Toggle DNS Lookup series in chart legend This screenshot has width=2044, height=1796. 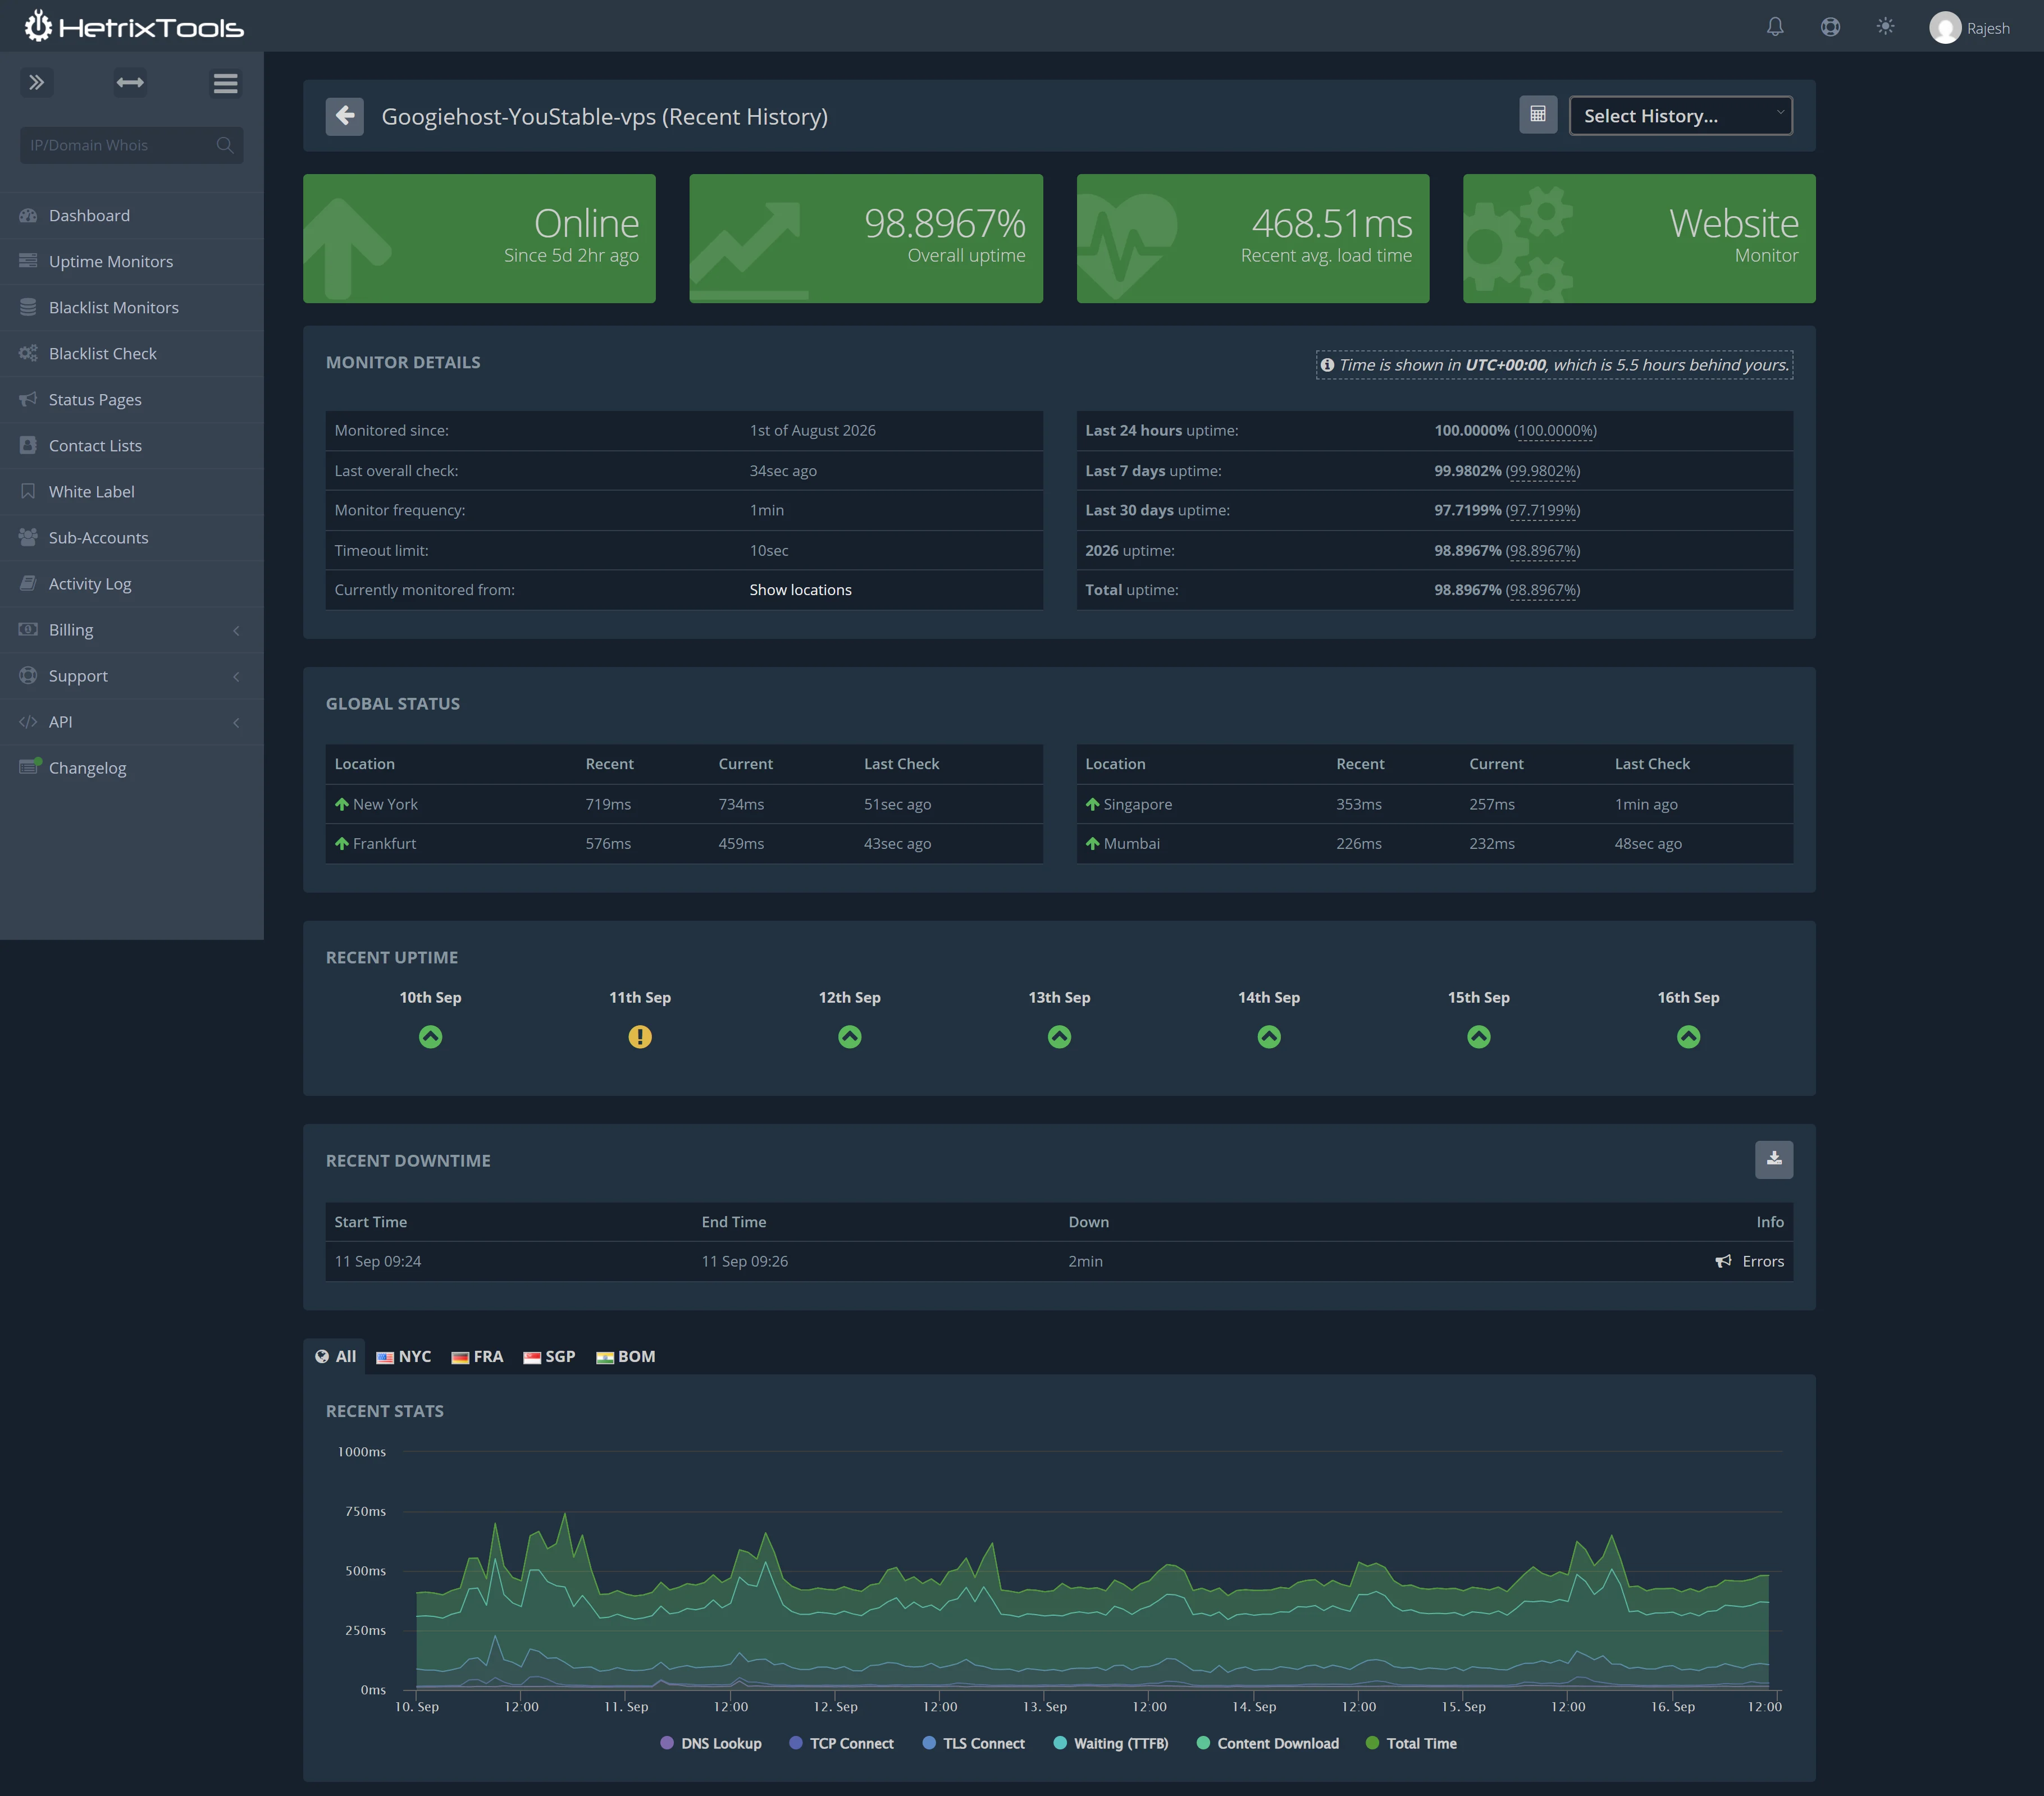[711, 1743]
